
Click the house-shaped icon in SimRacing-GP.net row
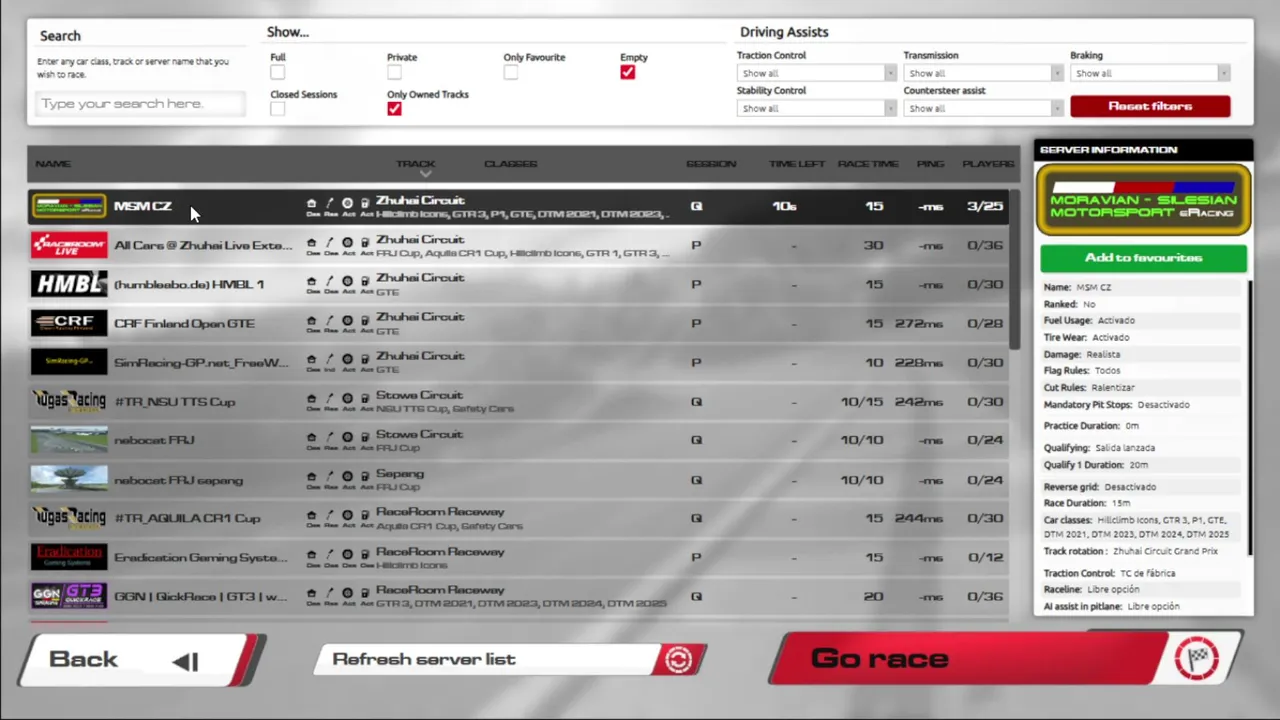point(311,359)
